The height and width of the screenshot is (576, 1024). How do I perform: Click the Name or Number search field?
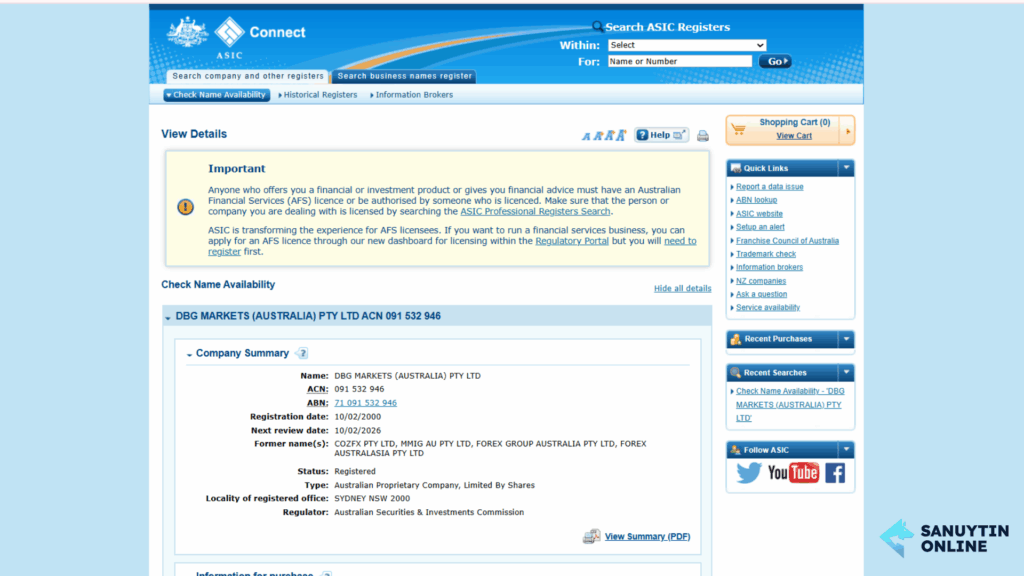[679, 61]
